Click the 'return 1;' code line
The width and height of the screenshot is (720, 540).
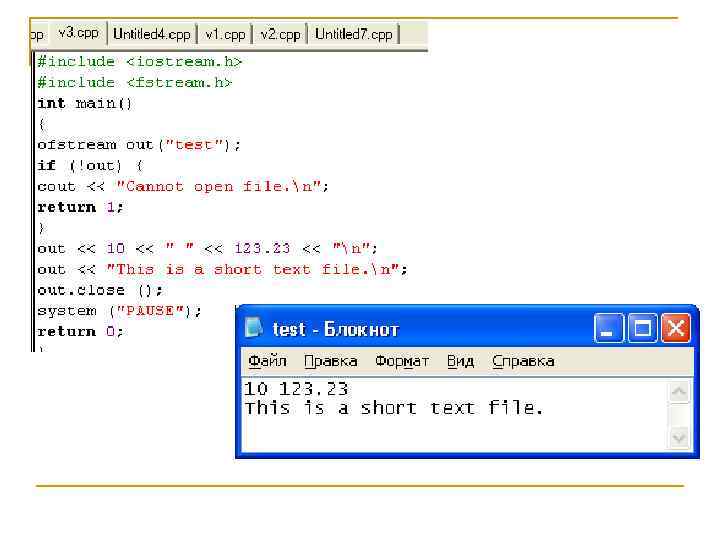click(80, 207)
